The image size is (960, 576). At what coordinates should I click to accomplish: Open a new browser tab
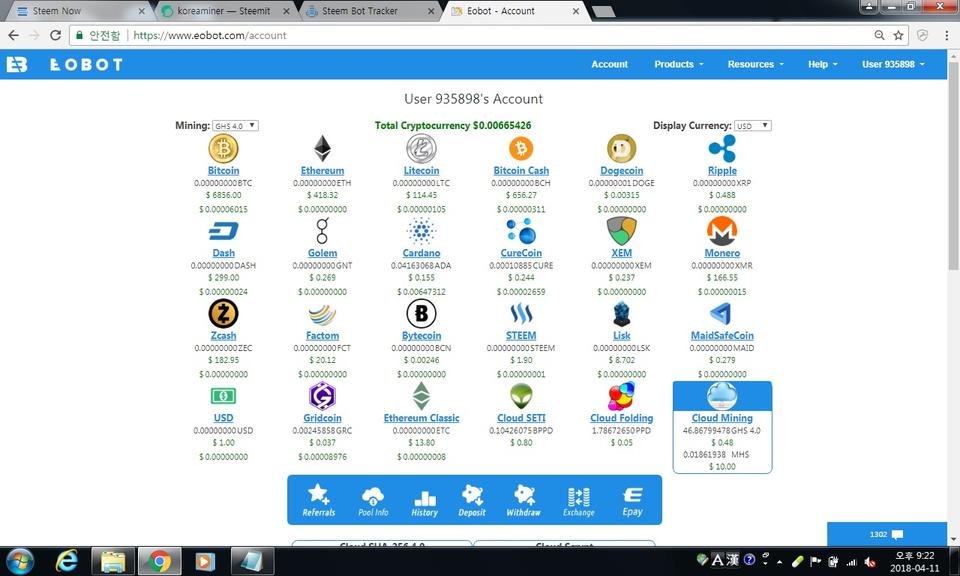pyautogui.click(x=604, y=12)
